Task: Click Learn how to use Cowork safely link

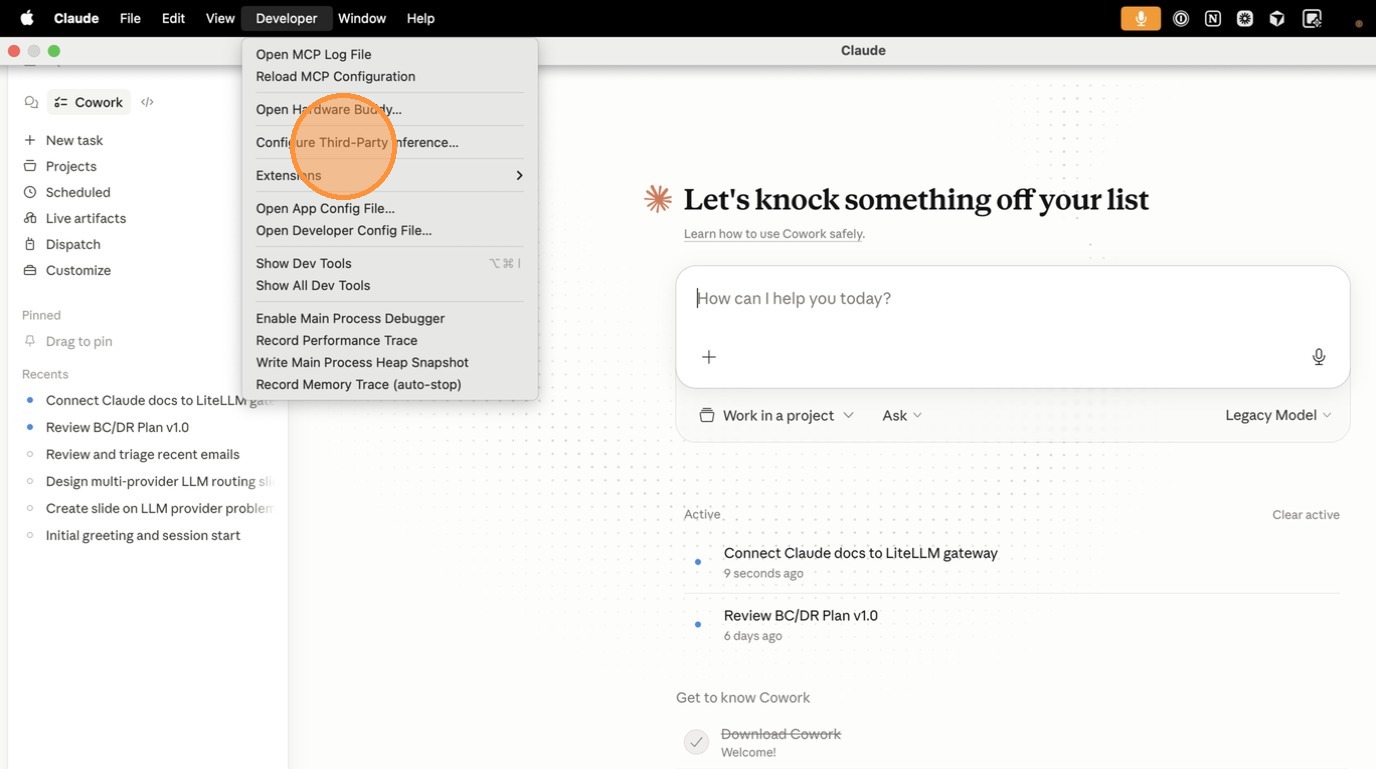Action: (773, 234)
